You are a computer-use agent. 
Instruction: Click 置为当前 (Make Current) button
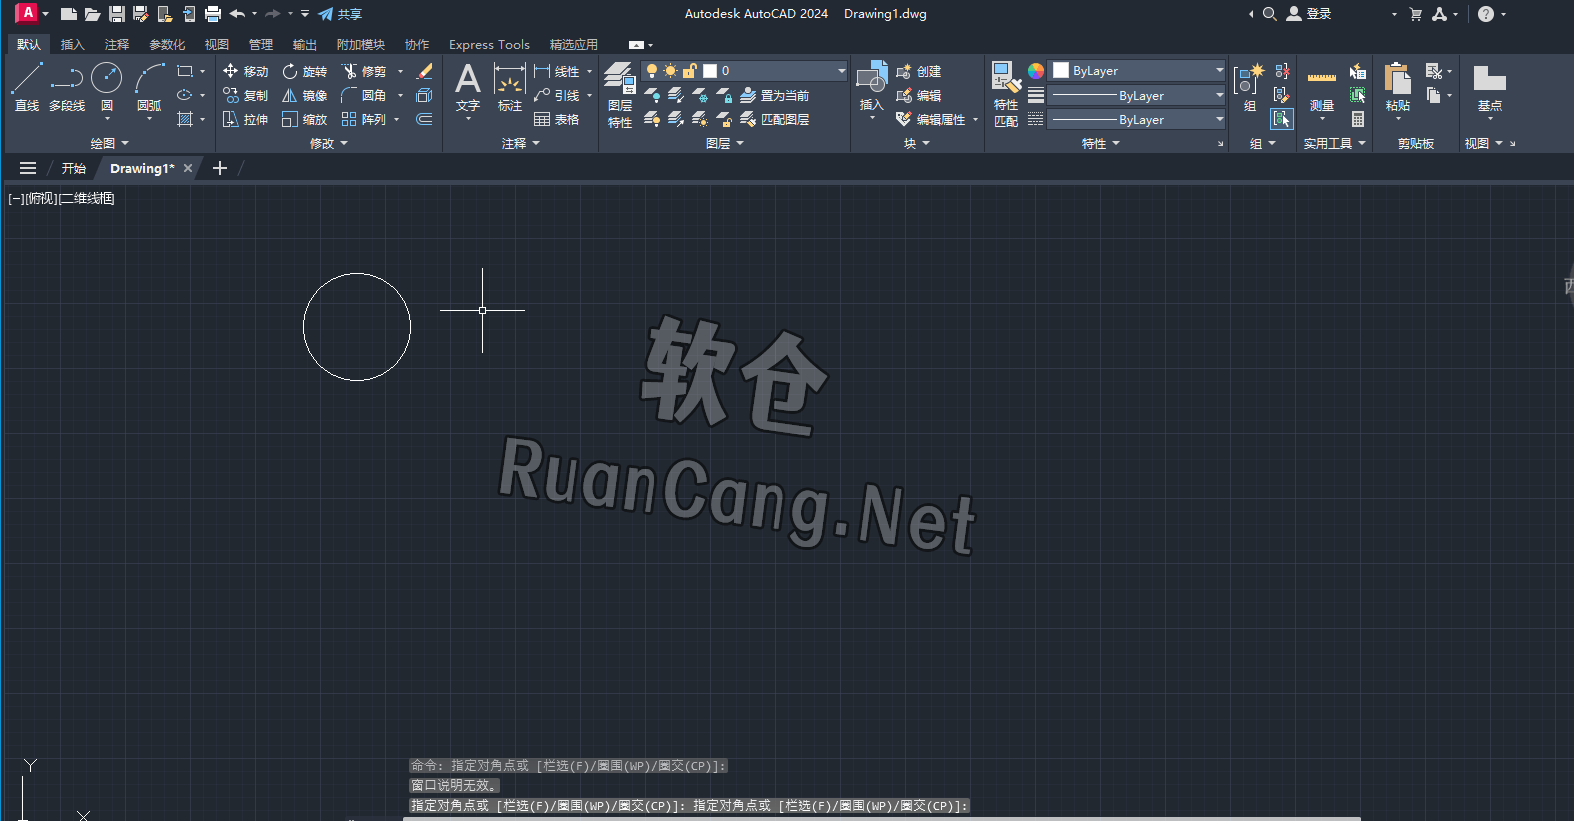775,95
